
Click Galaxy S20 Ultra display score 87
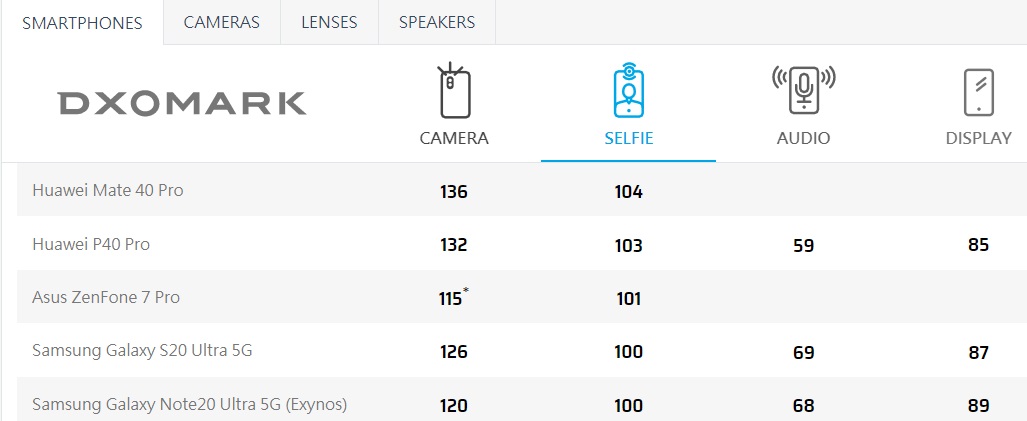point(978,352)
